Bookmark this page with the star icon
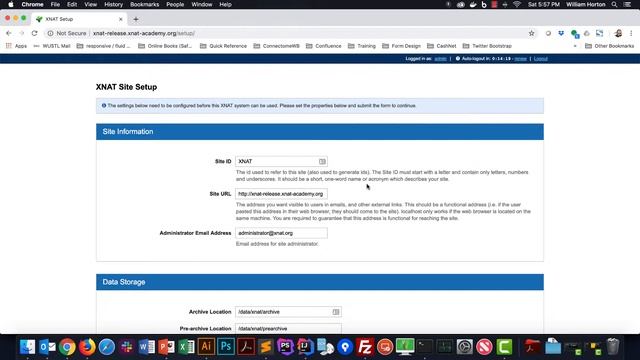 coord(531,33)
